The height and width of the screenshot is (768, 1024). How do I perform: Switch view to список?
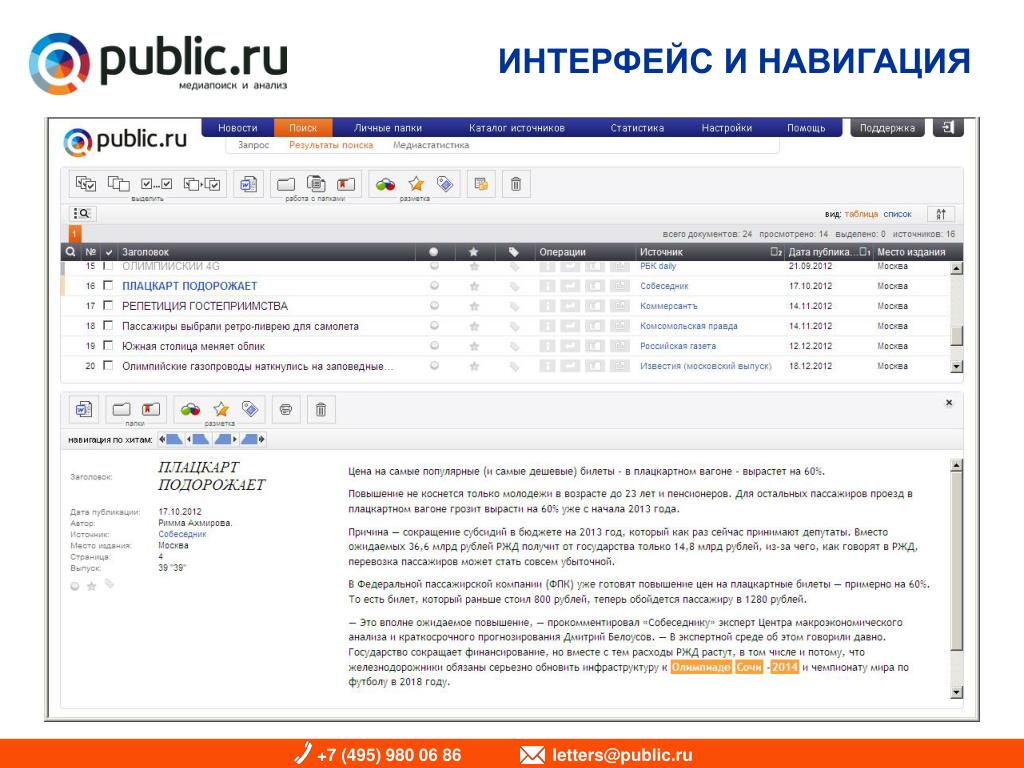click(x=897, y=214)
